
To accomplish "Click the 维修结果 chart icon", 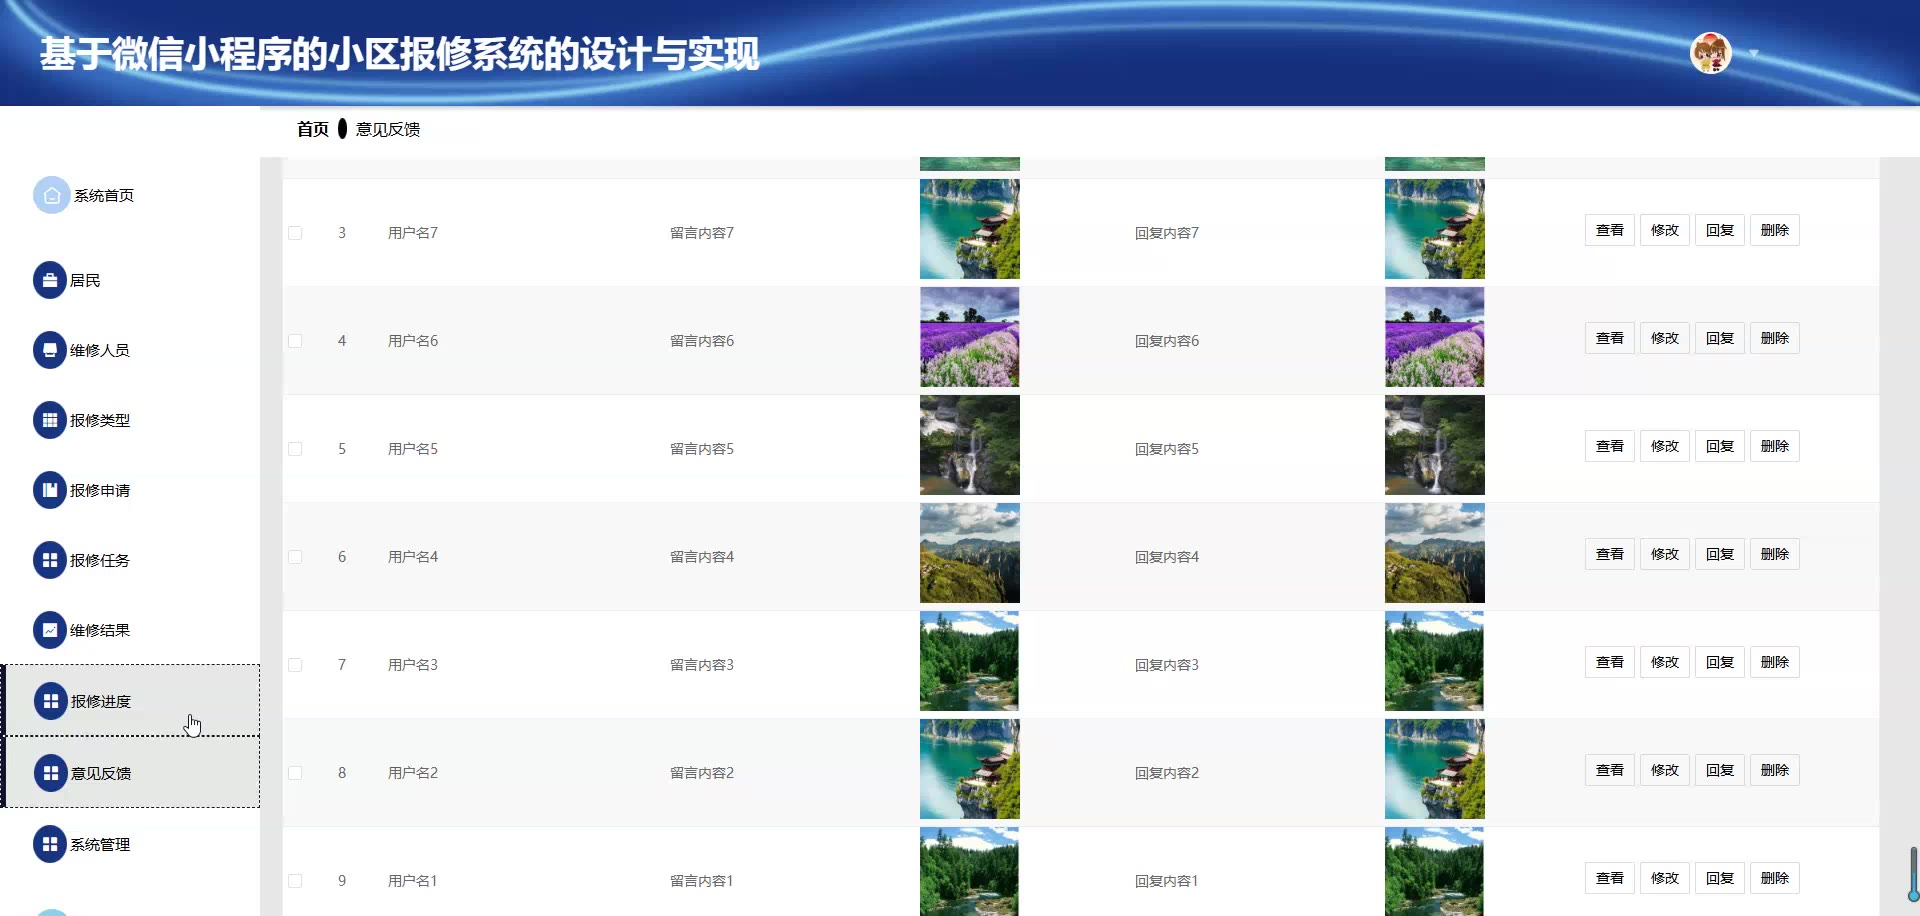I will click(x=50, y=630).
